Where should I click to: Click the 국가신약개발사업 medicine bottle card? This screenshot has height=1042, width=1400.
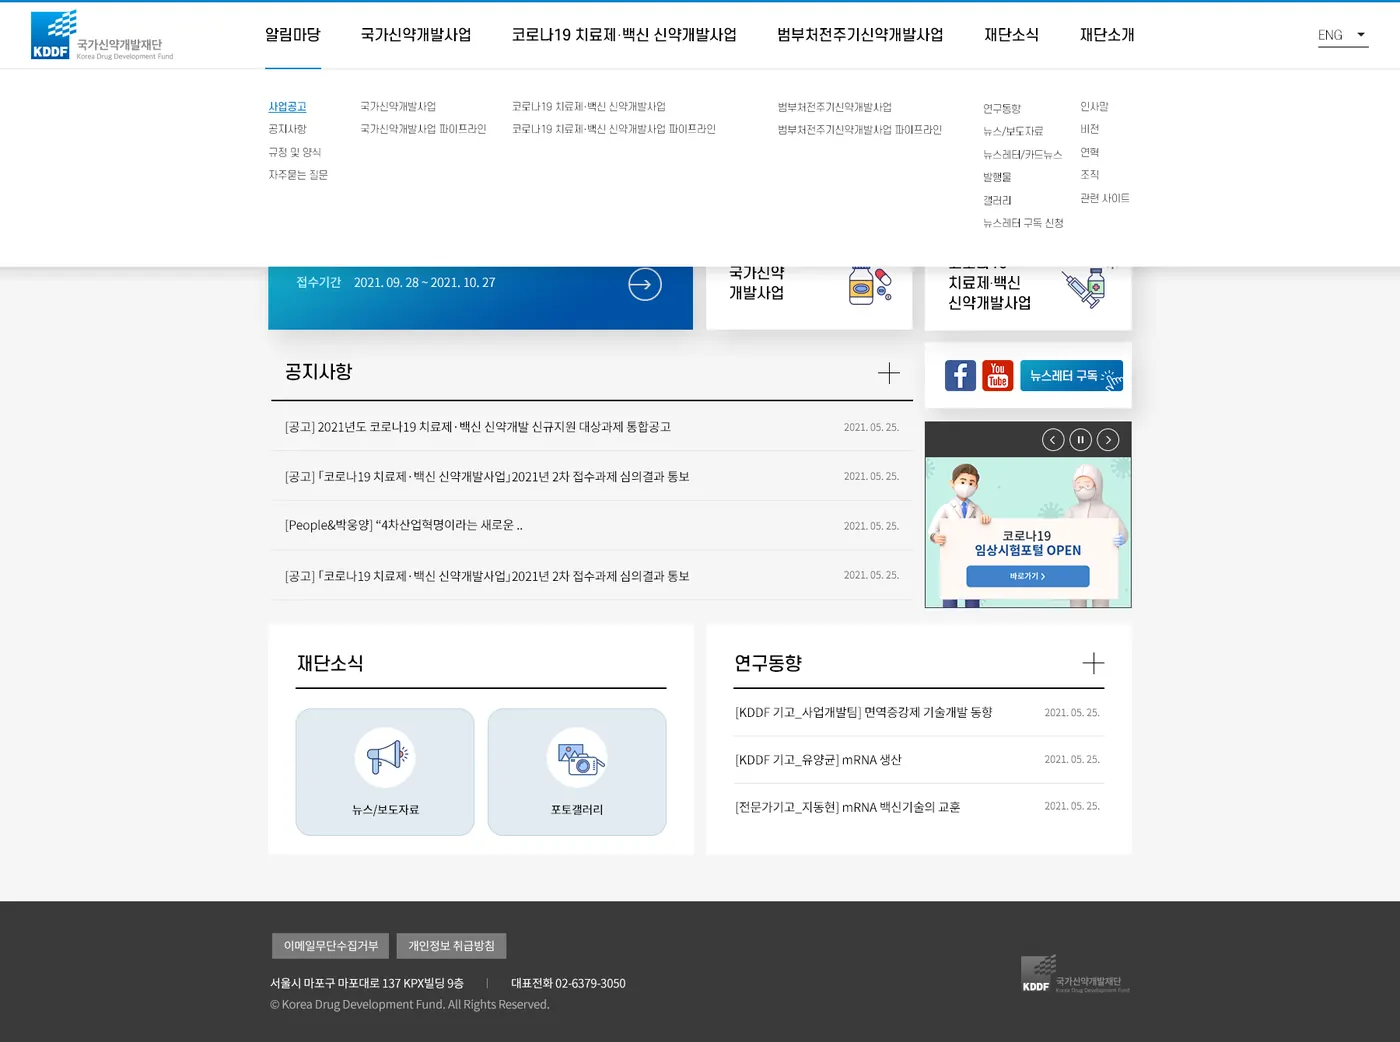809,297
